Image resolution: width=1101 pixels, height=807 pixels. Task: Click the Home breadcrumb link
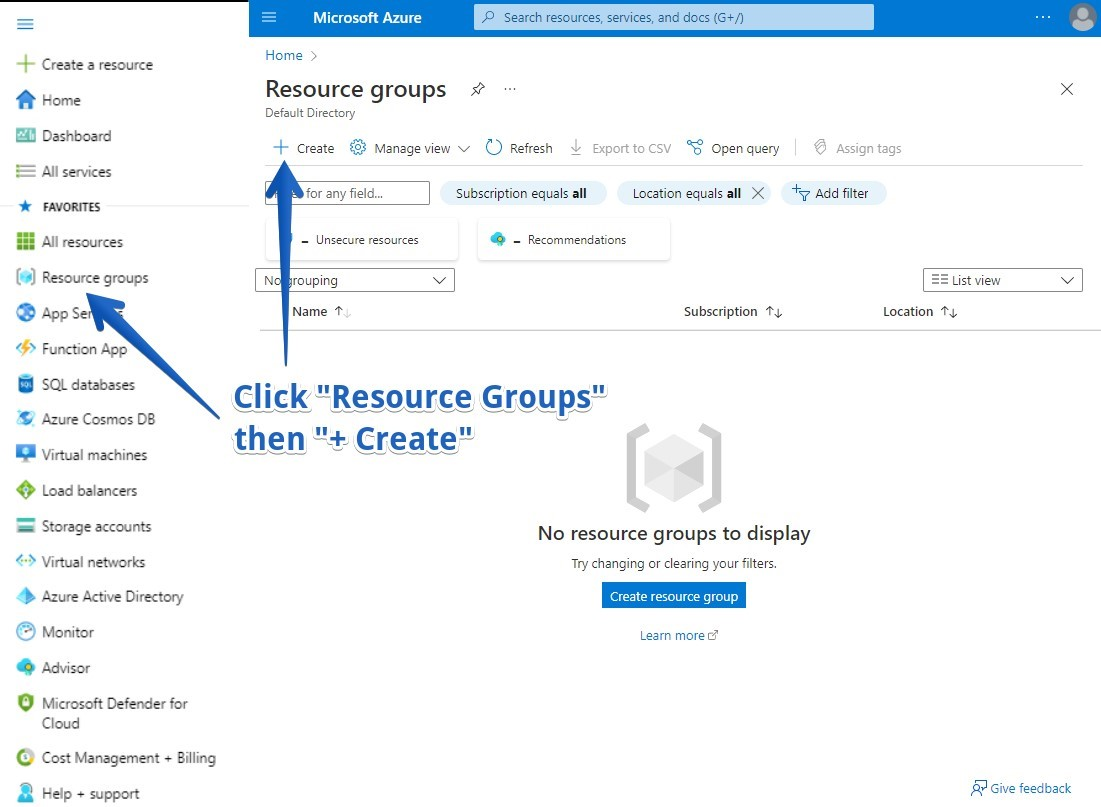(x=284, y=55)
